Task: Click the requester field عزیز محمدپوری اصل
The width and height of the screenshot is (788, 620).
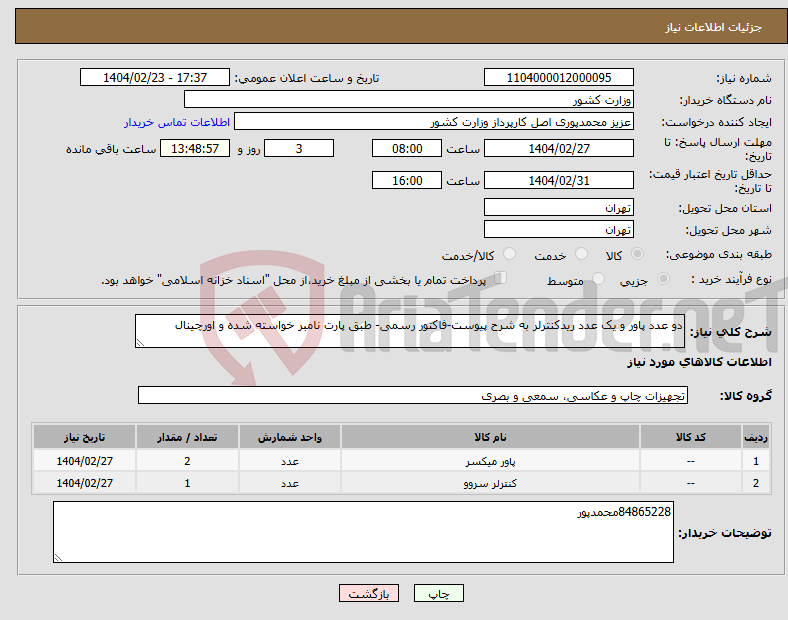Action: click(434, 122)
